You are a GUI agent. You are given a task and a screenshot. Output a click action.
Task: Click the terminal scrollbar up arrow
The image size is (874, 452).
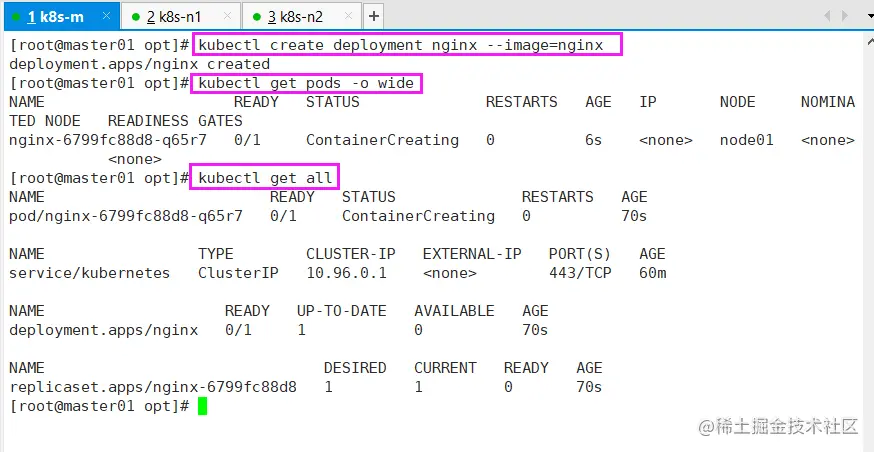[x=870, y=41]
